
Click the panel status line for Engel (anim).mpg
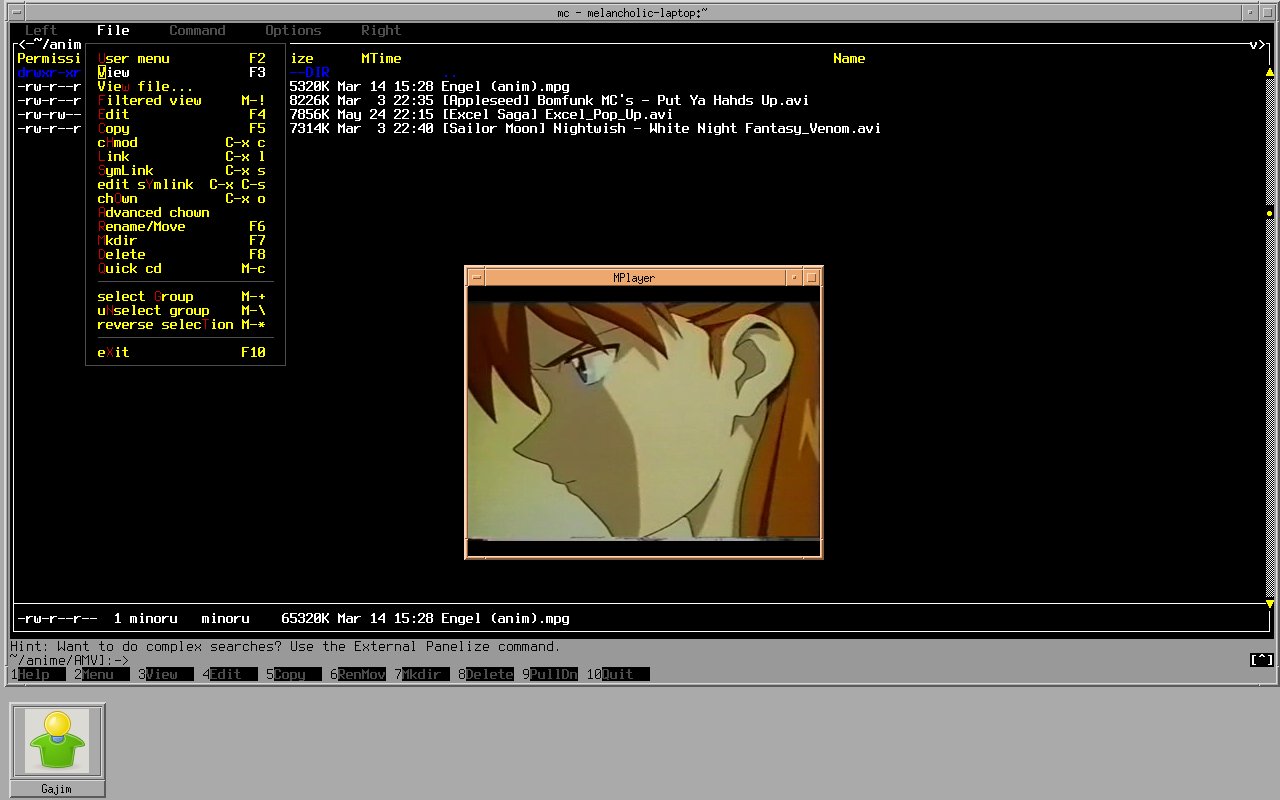(x=293, y=619)
